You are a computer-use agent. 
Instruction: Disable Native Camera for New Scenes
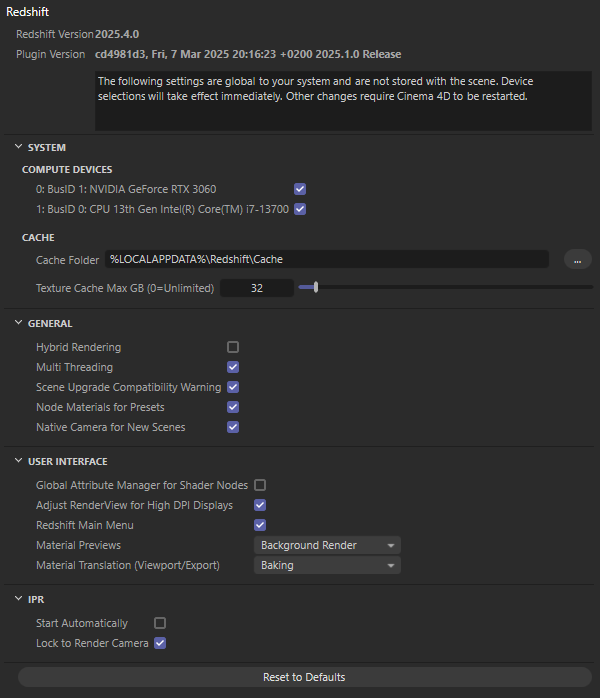point(233,427)
